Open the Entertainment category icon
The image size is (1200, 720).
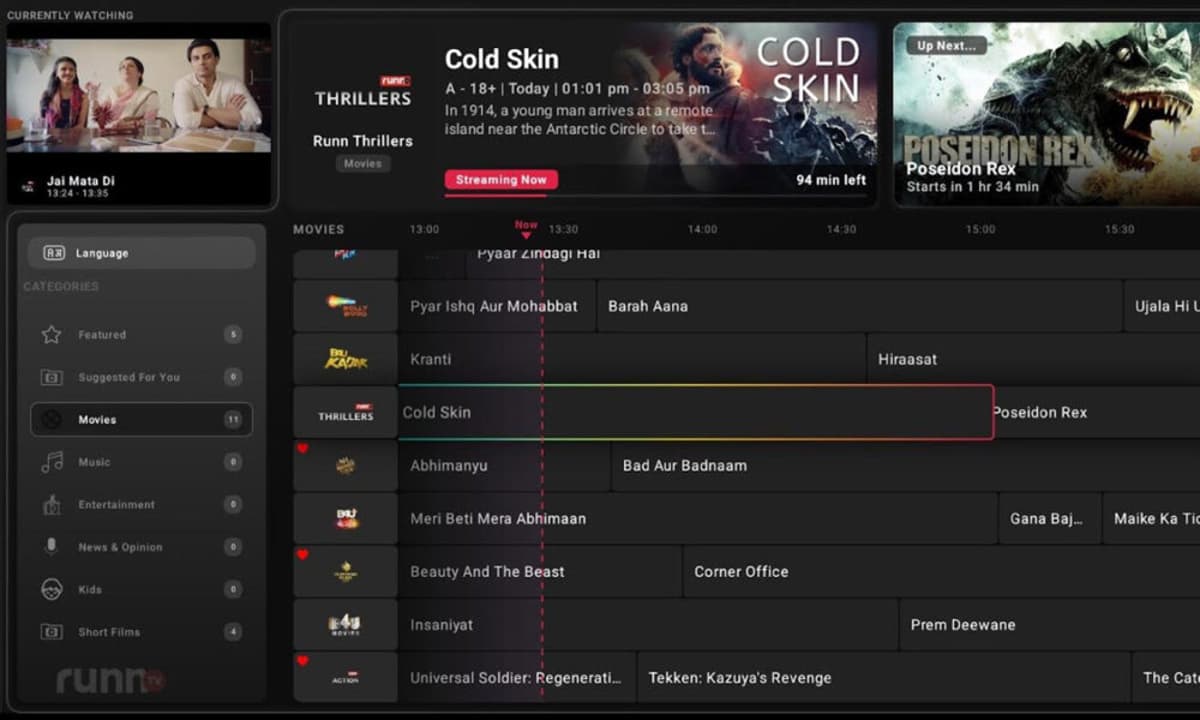tap(51, 505)
